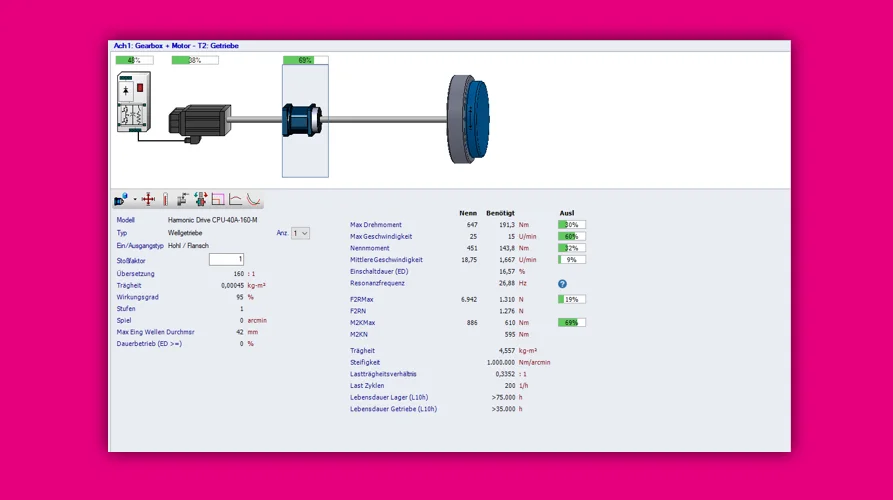Screen dimensions: 893x500
Task: Open the red curve chart icon
Action: pyautogui.click(x=235, y=200)
